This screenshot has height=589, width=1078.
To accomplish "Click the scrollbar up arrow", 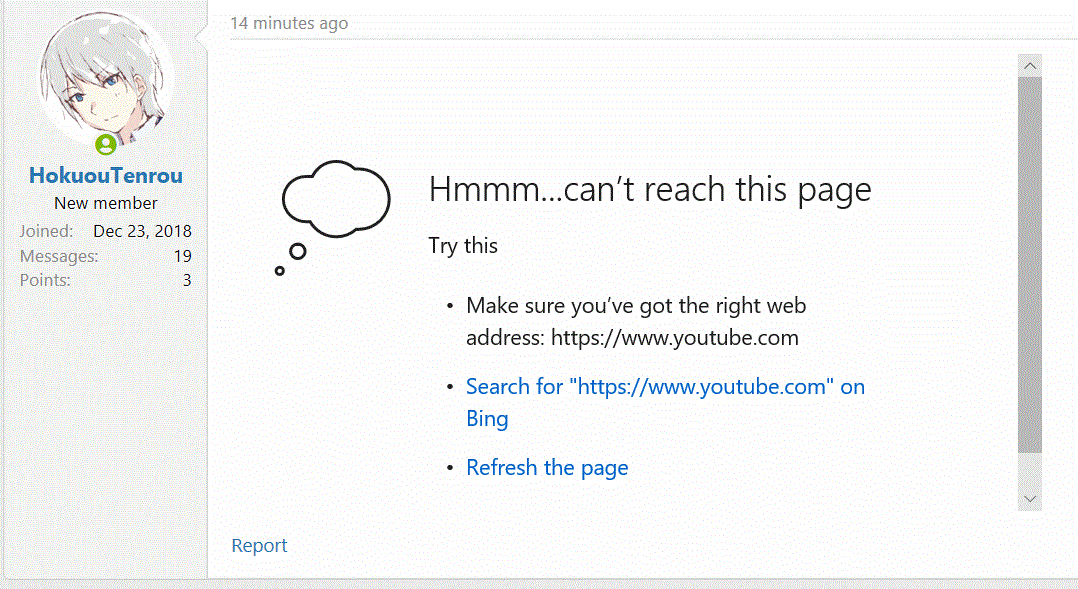I will coord(1029,66).
